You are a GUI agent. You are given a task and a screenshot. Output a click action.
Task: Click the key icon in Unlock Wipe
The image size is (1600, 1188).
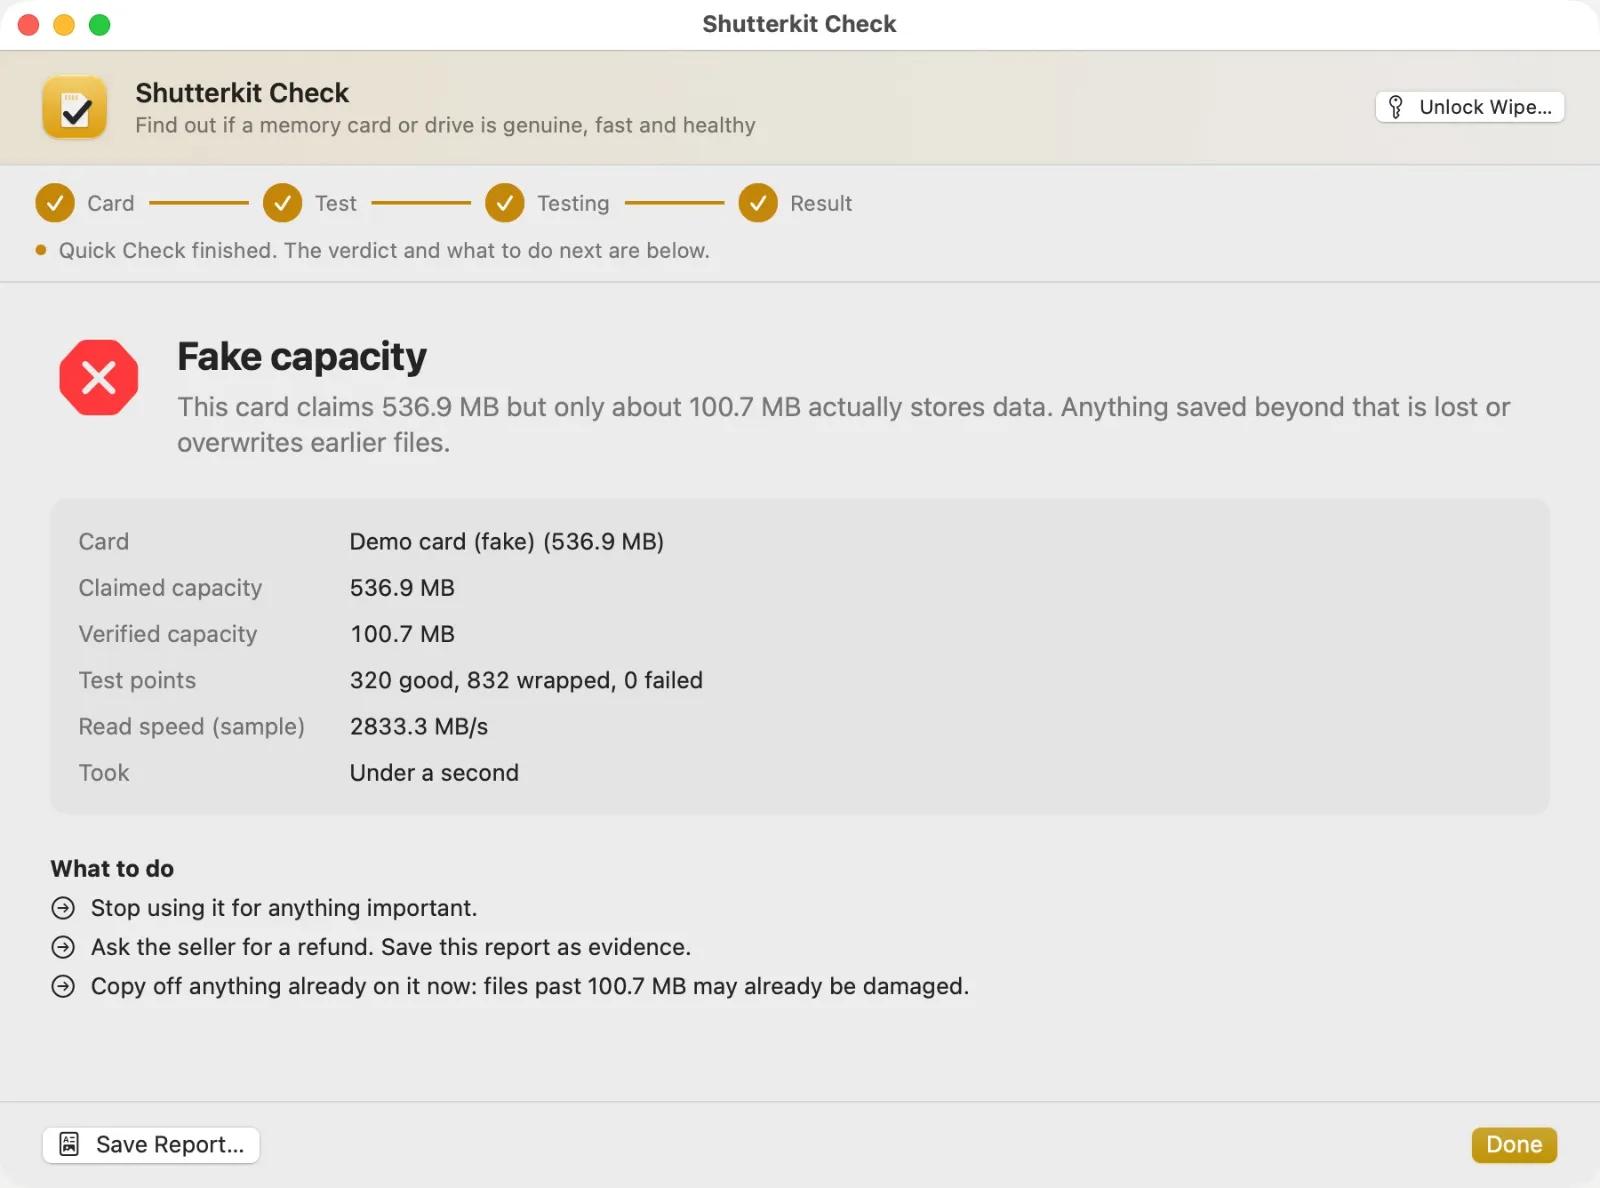coord(1396,107)
